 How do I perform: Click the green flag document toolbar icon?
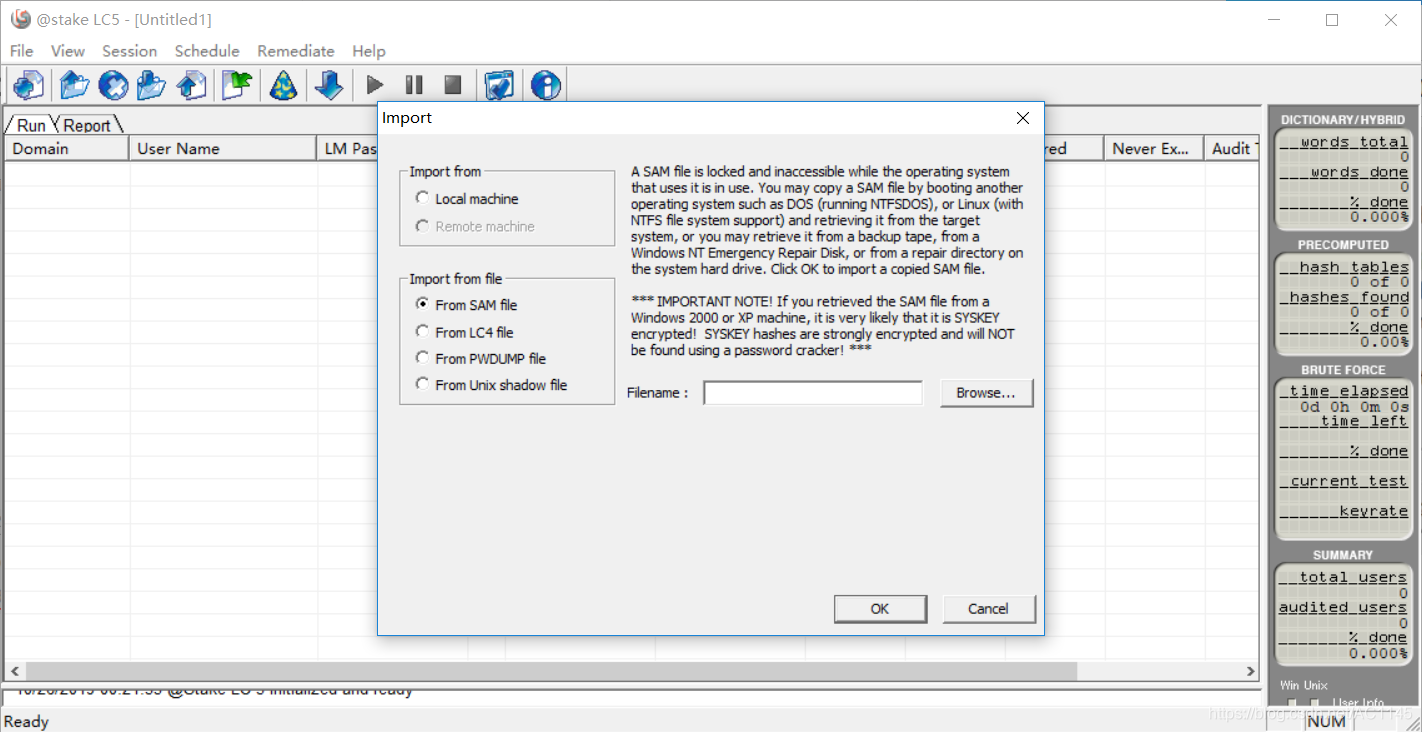[x=236, y=85]
